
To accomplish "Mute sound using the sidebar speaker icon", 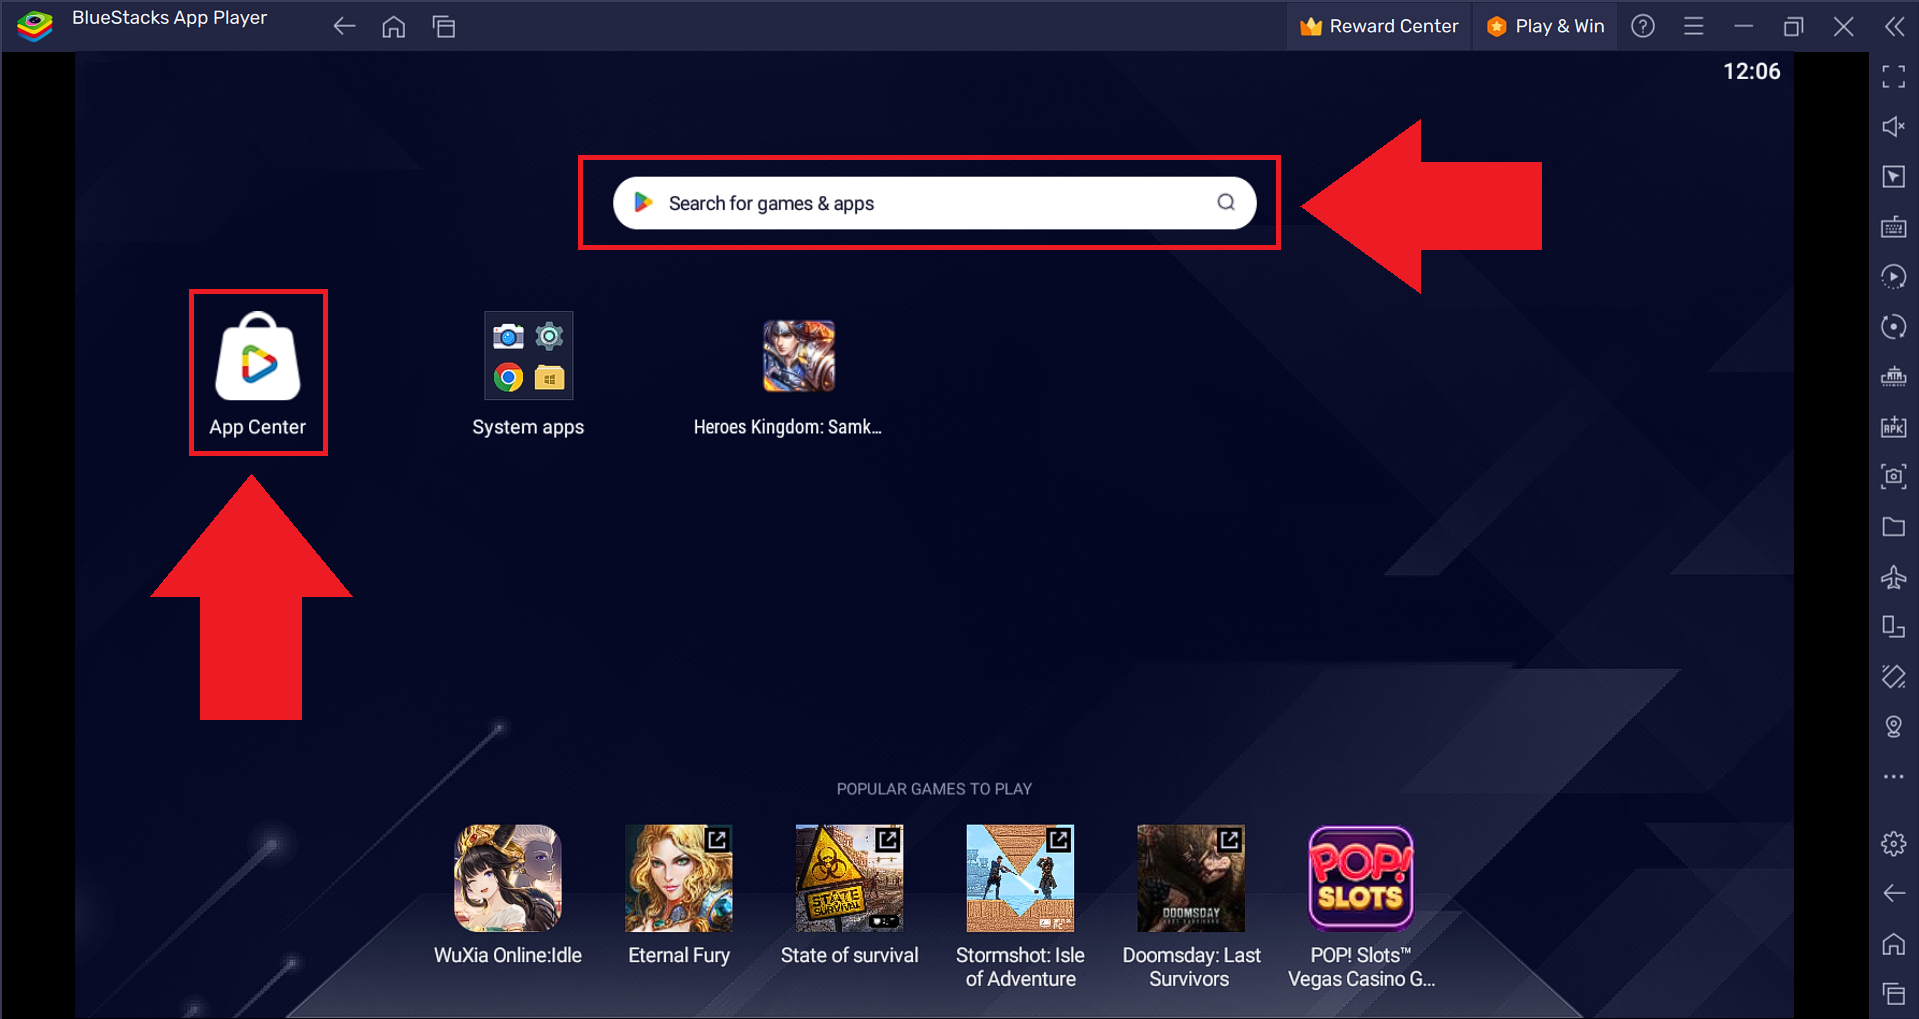I will point(1893,126).
